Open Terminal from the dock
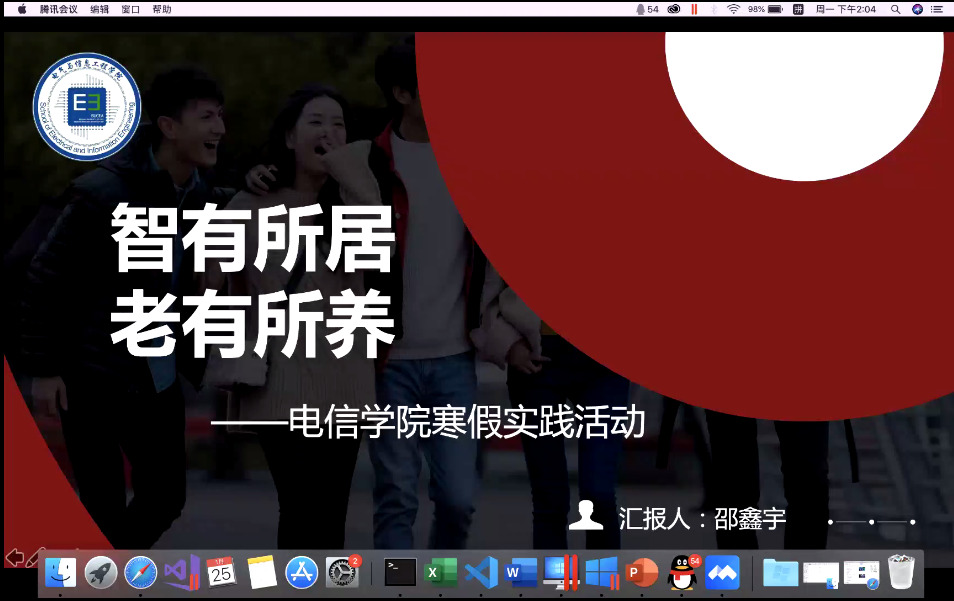This screenshot has width=954, height=601. pyautogui.click(x=400, y=573)
